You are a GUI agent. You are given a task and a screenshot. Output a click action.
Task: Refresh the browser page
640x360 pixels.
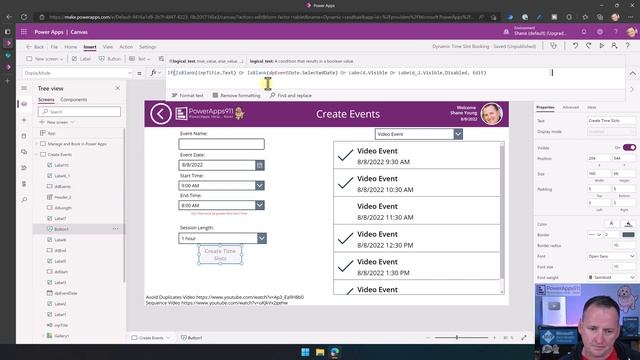click(24, 17)
